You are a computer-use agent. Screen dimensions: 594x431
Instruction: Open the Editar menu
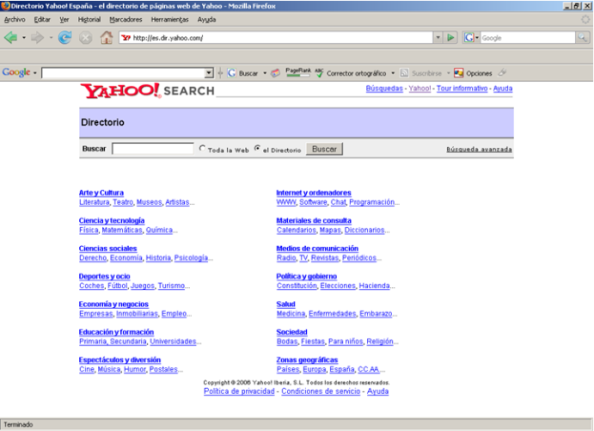(42, 20)
